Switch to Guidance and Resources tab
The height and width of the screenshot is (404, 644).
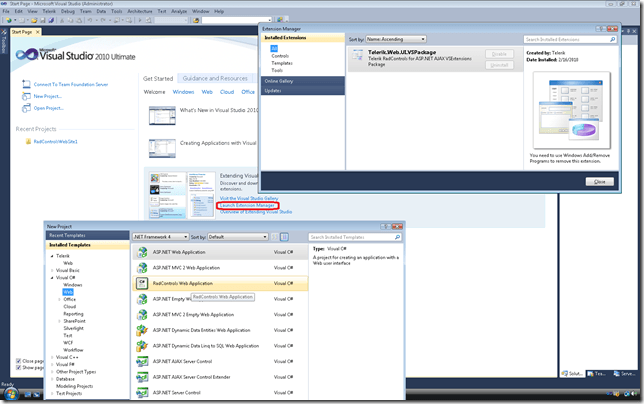(x=215, y=78)
